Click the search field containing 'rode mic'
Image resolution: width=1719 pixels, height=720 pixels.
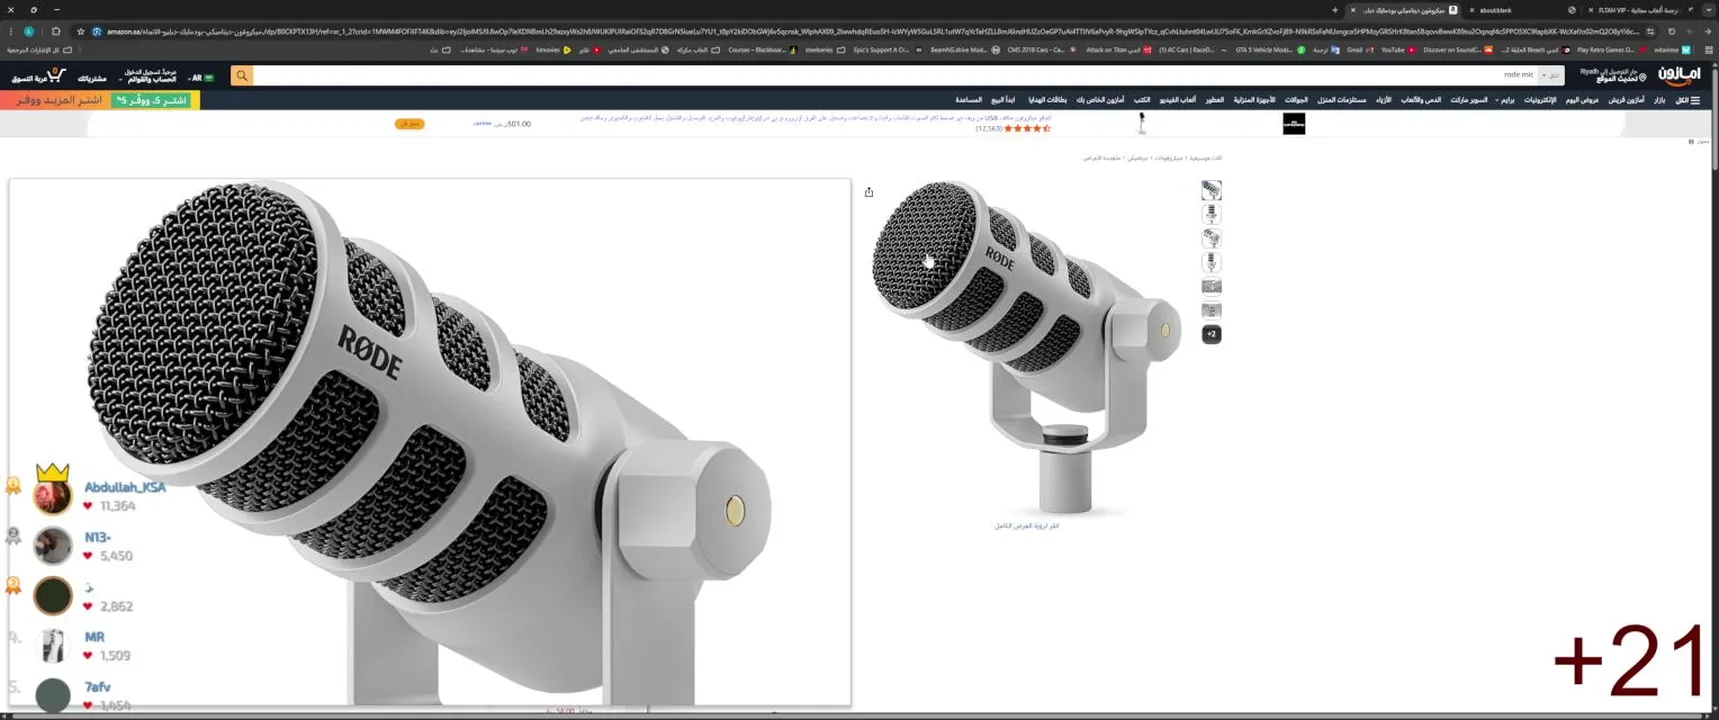895,75
